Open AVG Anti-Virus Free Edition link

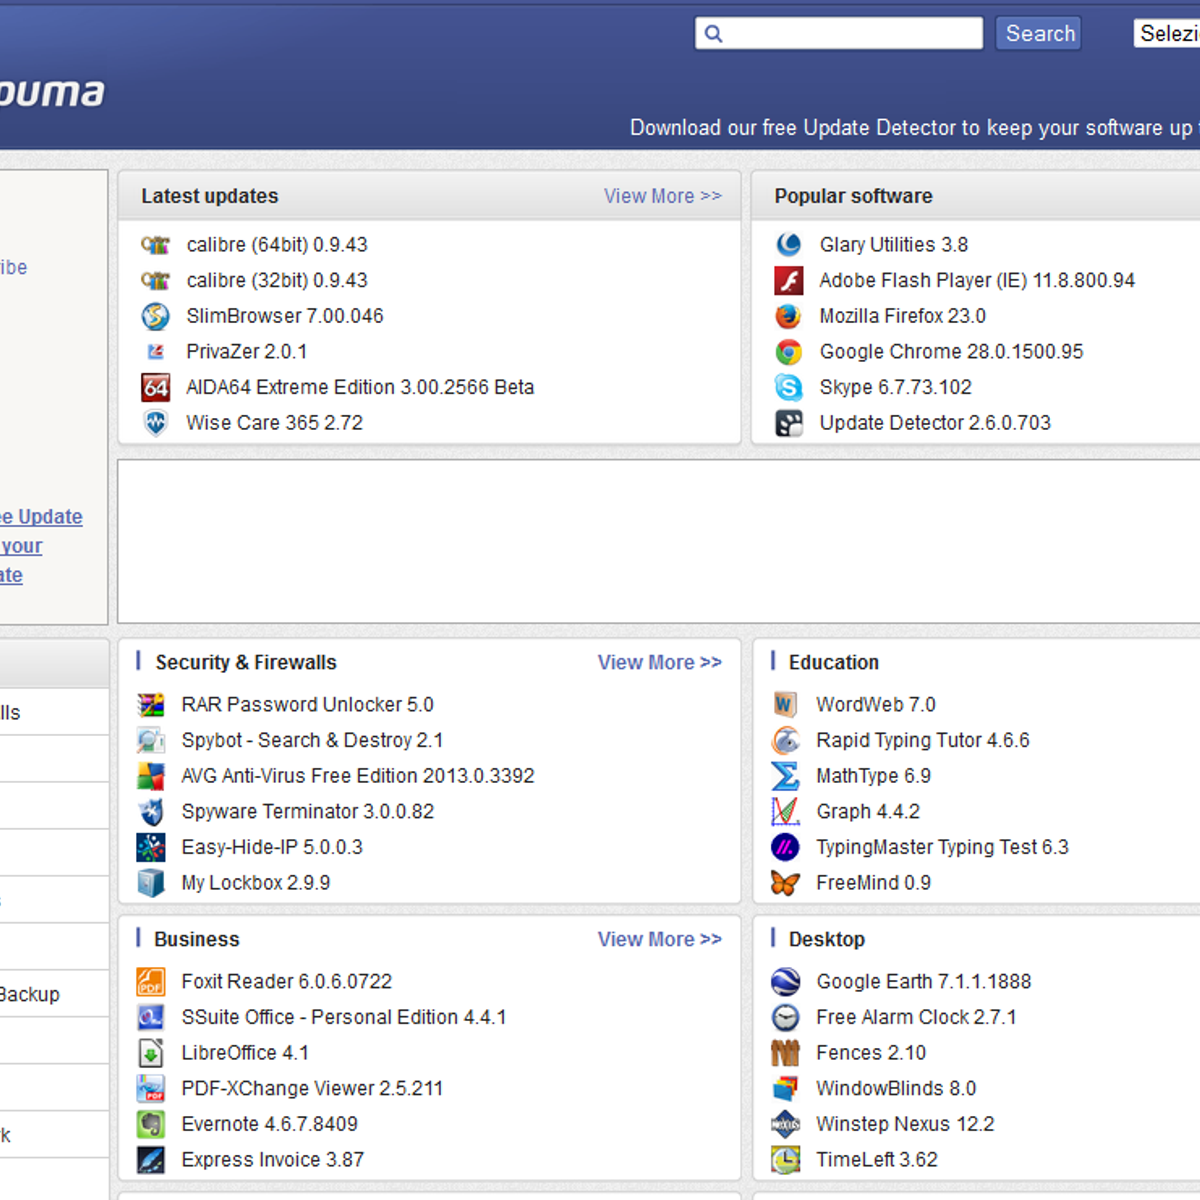point(358,776)
